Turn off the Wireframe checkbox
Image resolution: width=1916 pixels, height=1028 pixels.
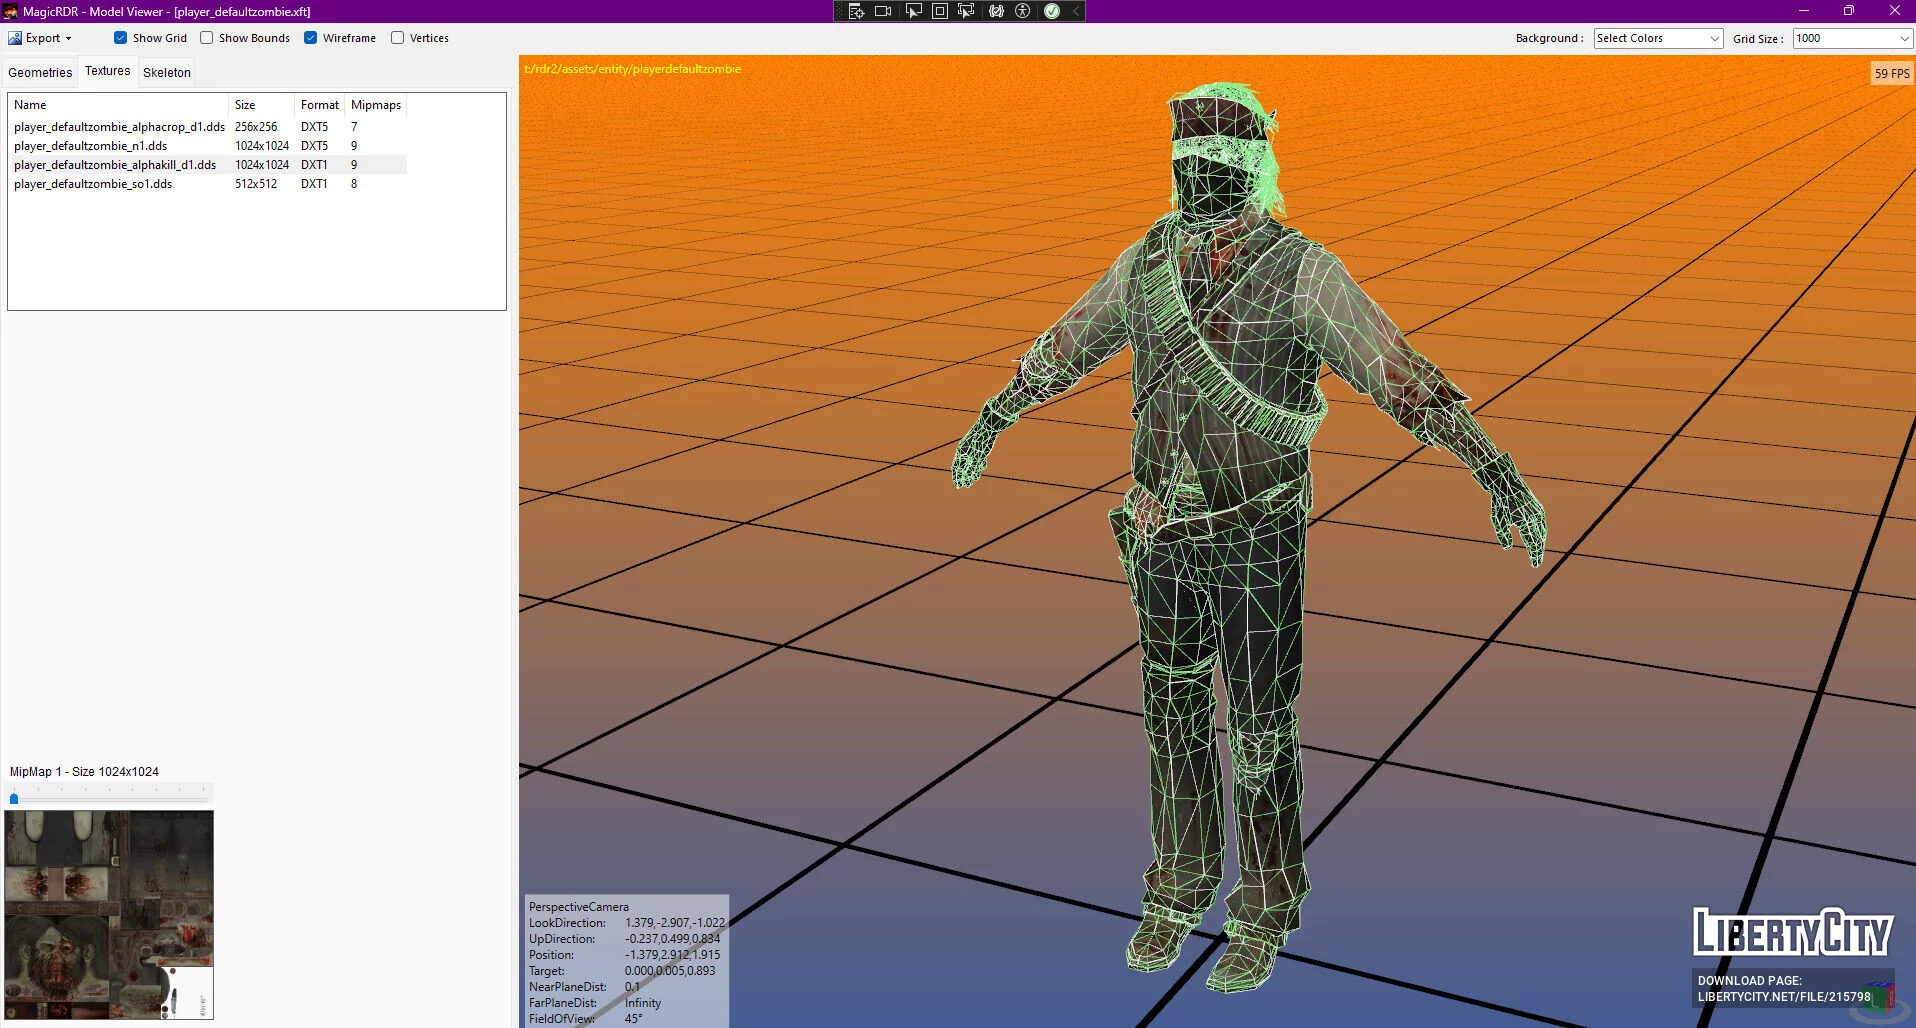tap(310, 38)
